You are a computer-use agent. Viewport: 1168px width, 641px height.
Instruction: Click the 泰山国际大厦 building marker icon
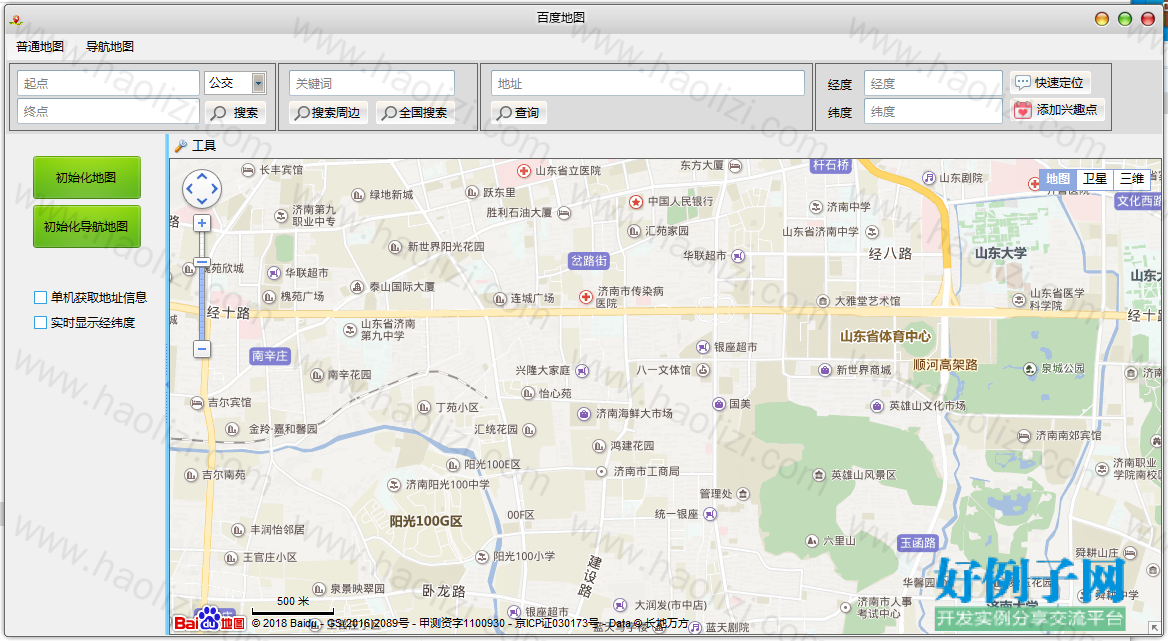click(358, 287)
